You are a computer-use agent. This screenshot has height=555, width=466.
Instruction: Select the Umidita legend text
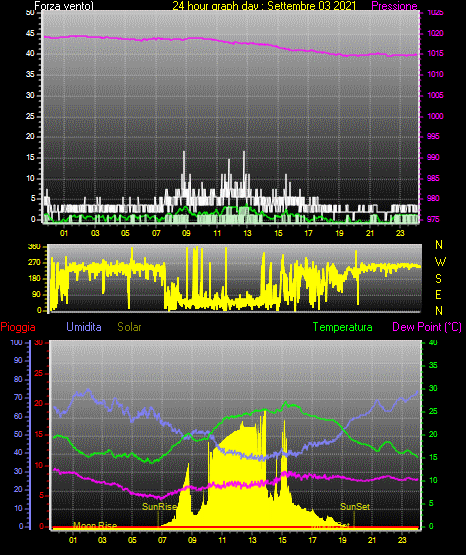coord(84,327)
